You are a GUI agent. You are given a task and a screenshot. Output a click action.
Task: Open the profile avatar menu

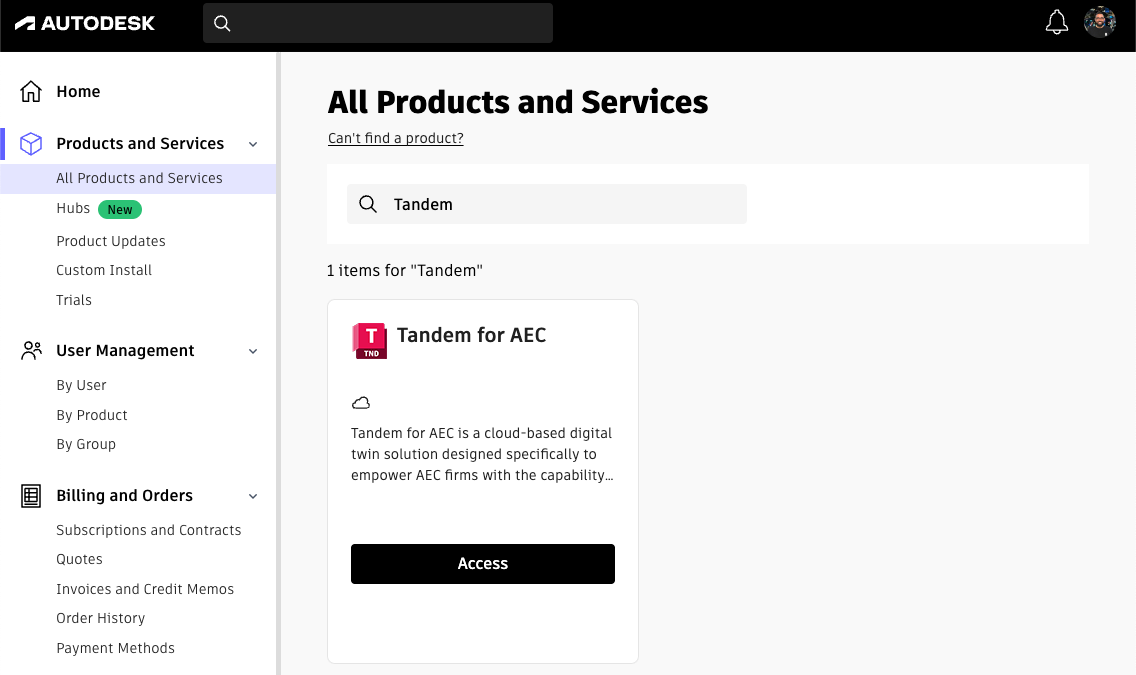point(1100,21)
